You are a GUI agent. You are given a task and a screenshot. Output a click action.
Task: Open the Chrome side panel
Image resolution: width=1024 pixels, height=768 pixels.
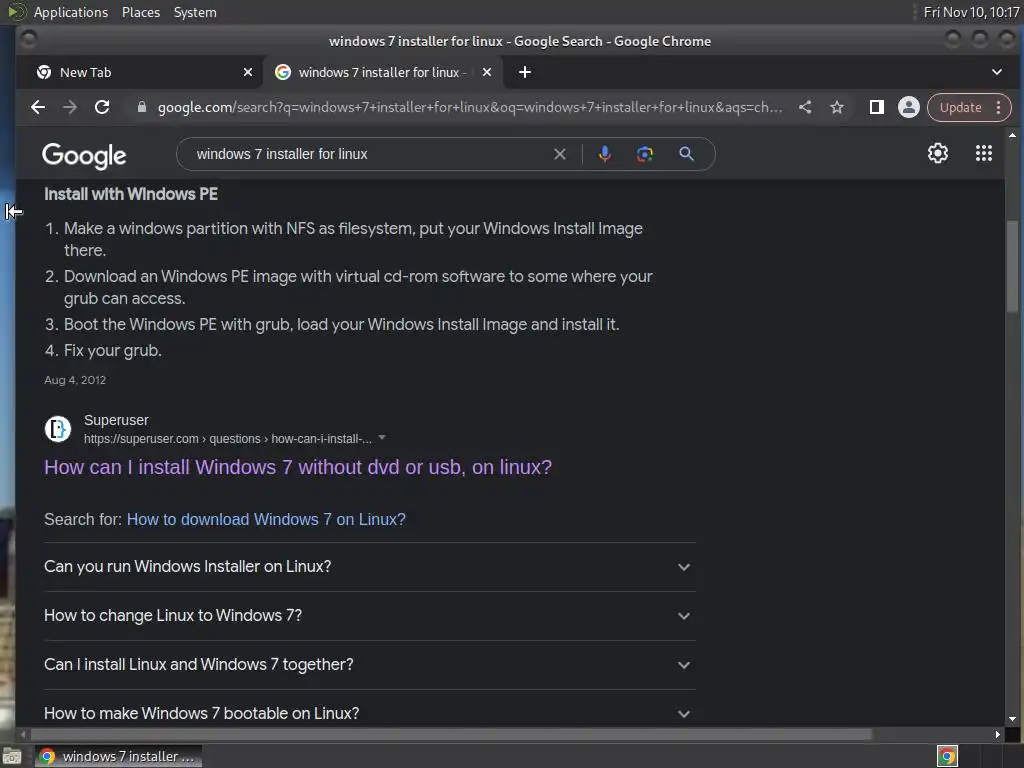(x=876, y=107)
